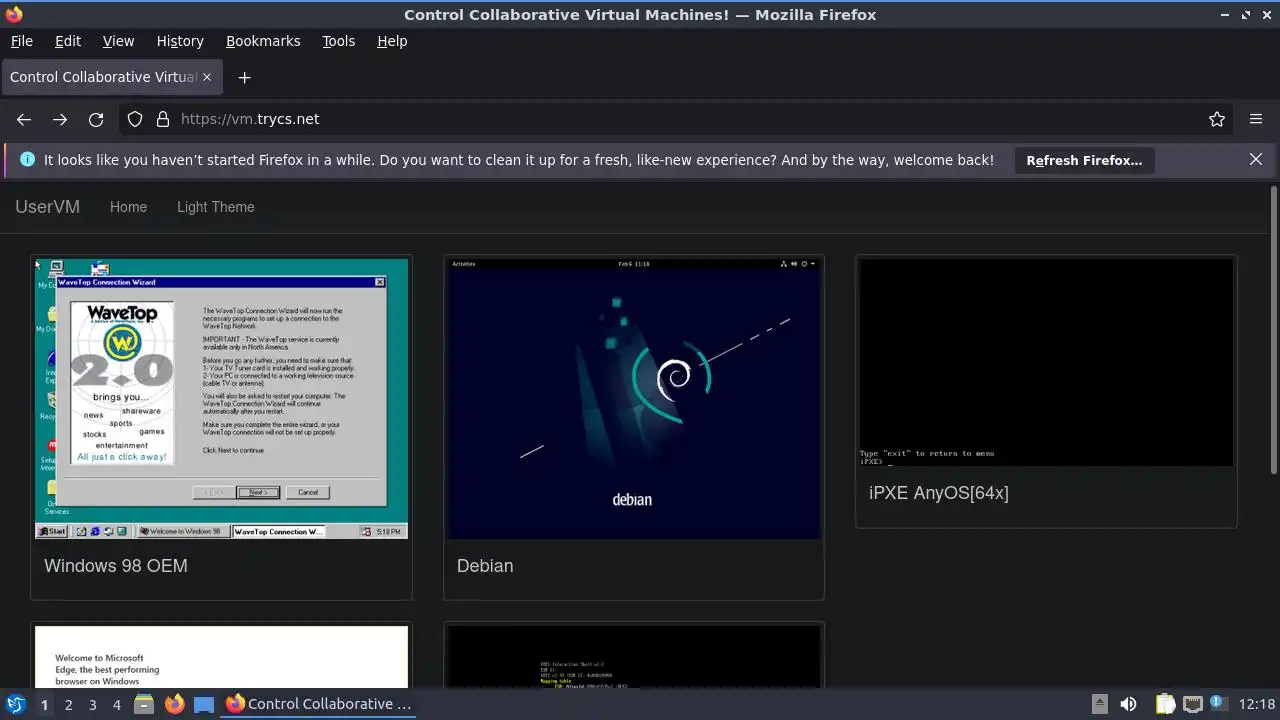Open the Debian VM title
The width and height of the screenshot is (1280, 720).
485,566
